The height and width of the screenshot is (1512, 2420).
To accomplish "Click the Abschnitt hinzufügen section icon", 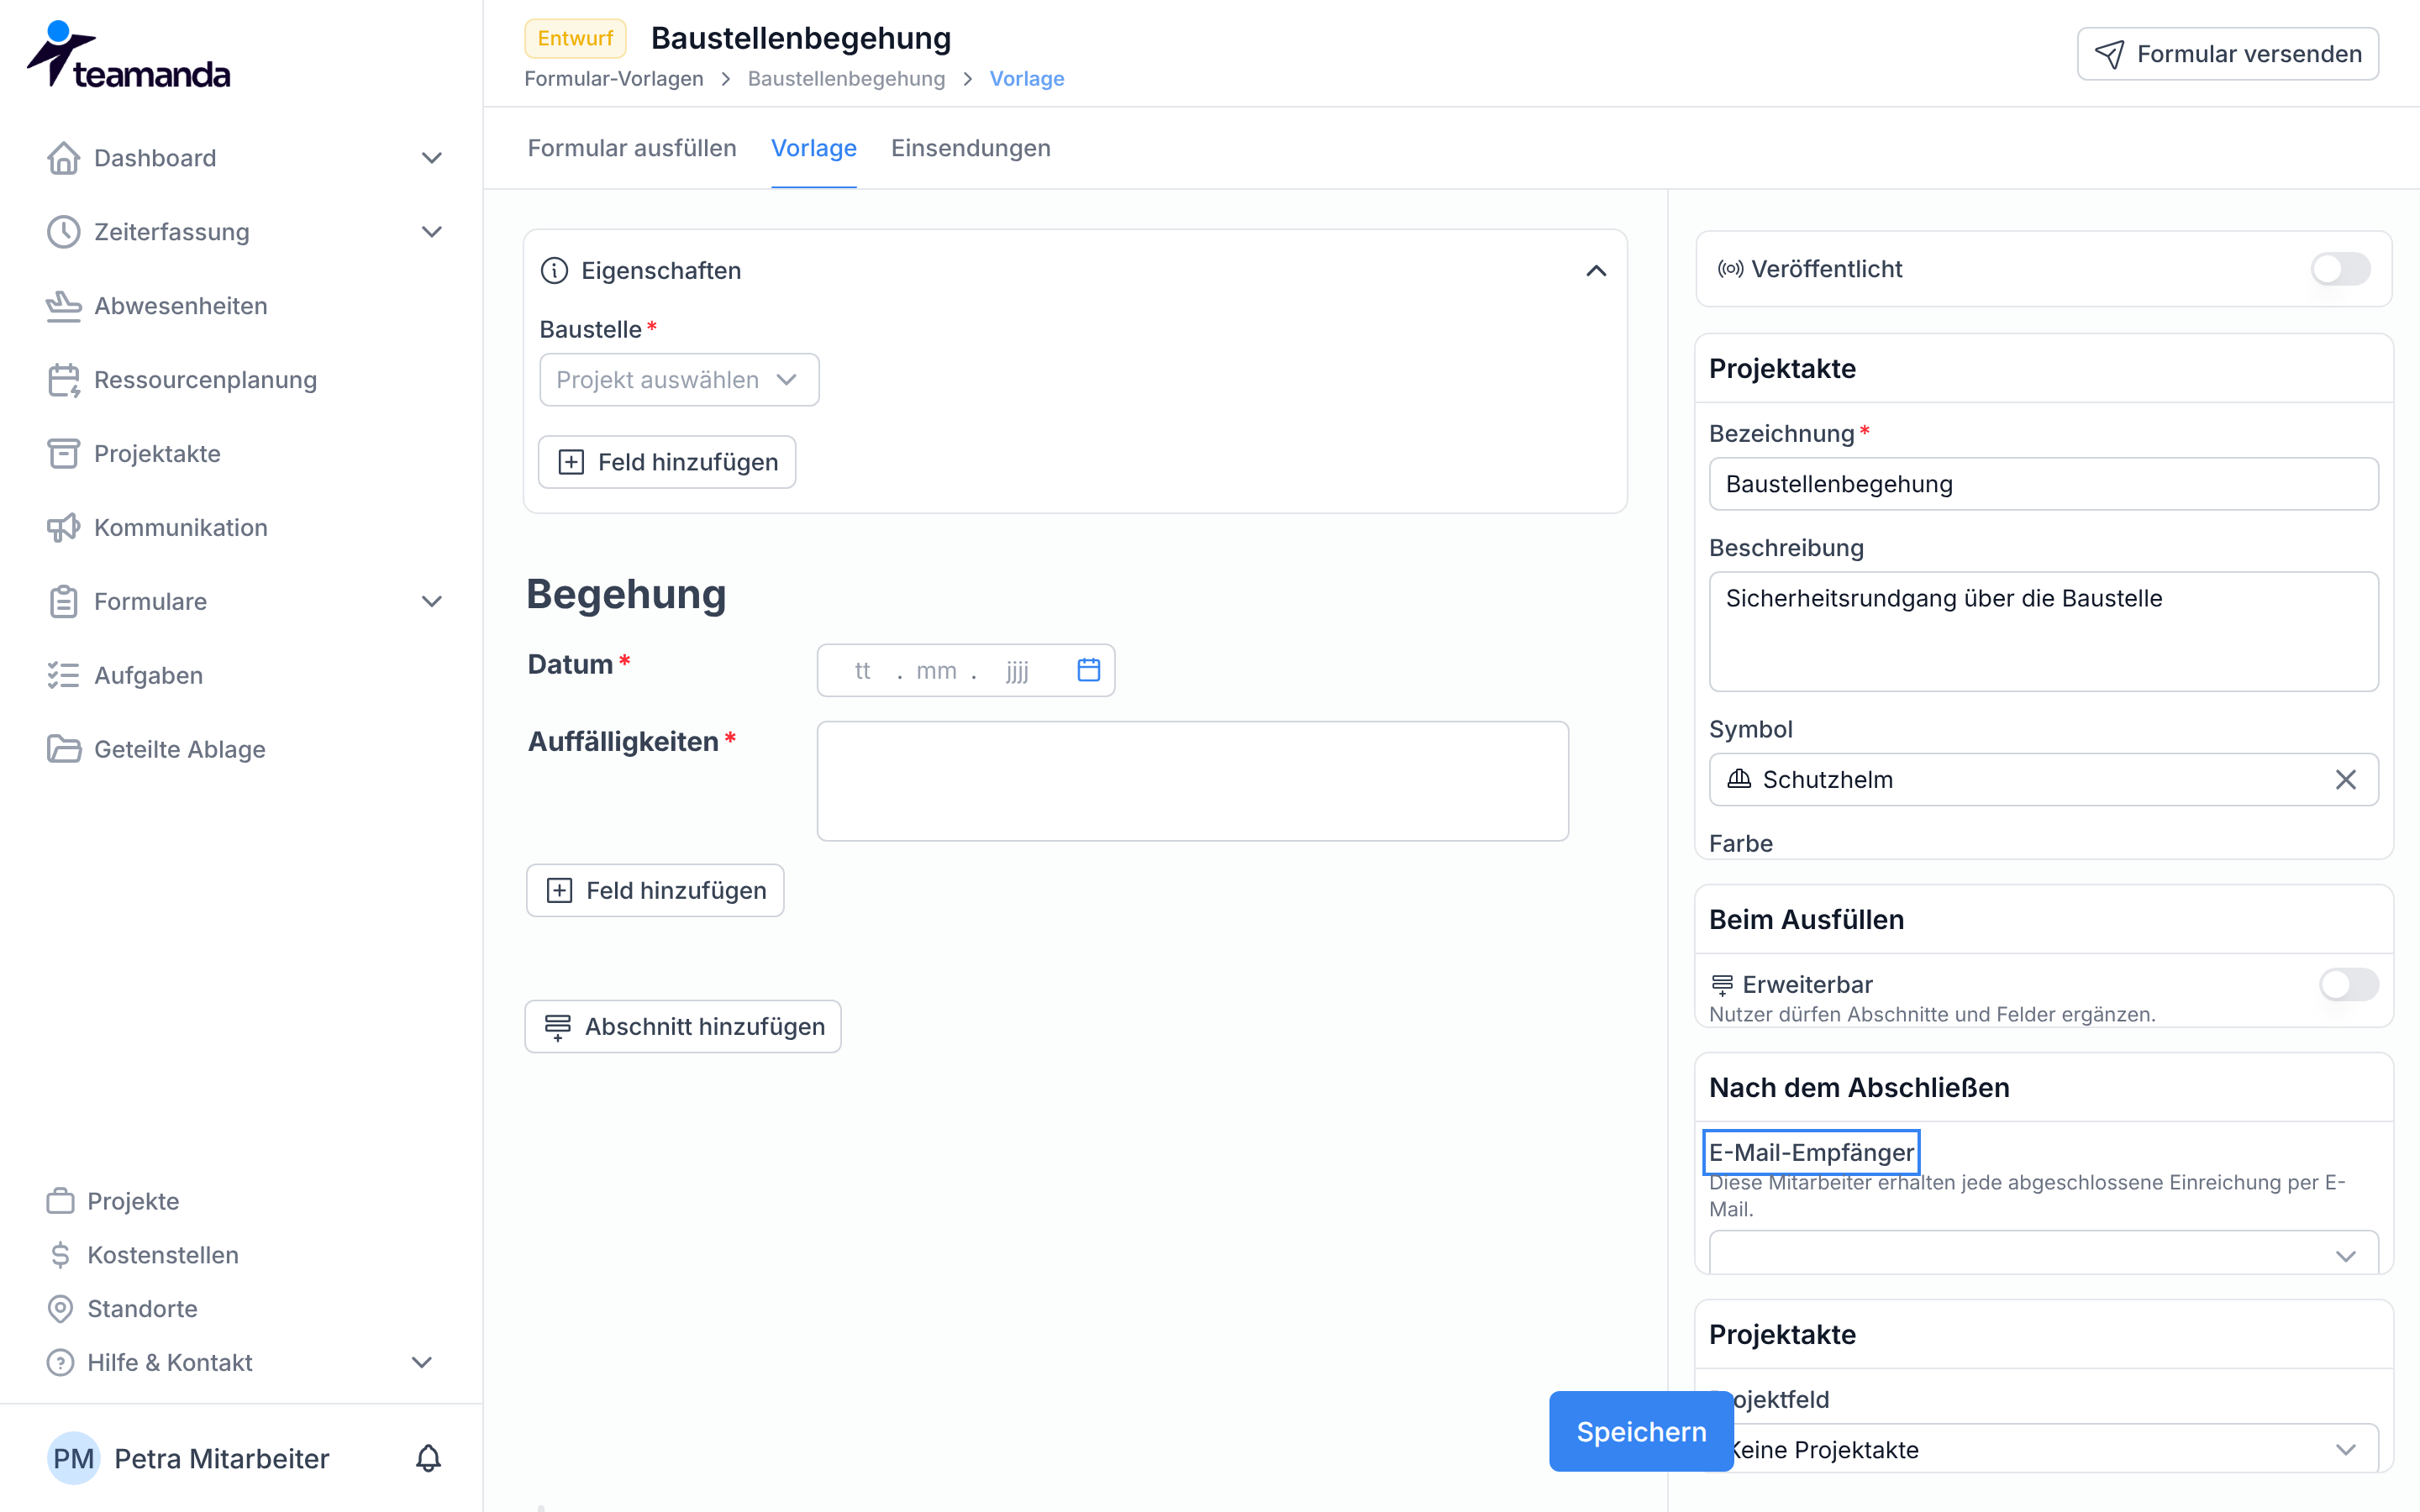I will click(558, 1027).
